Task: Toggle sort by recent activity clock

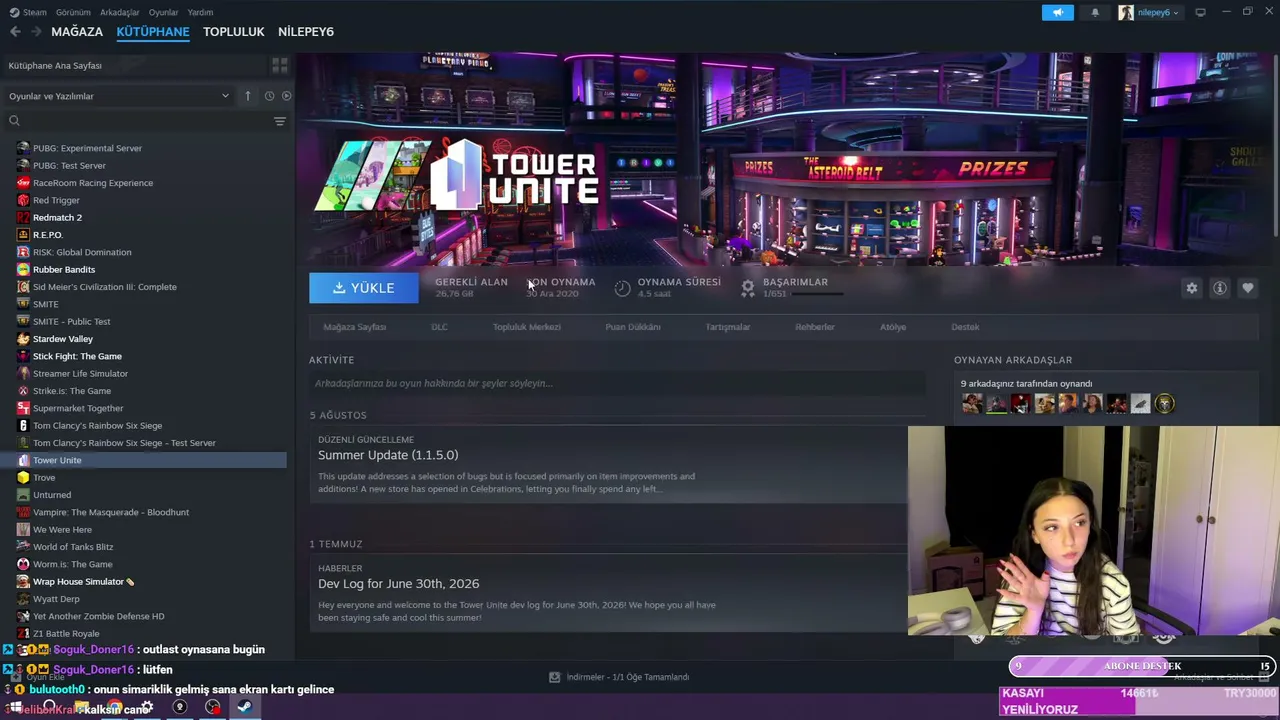Action: pos(269,96)
